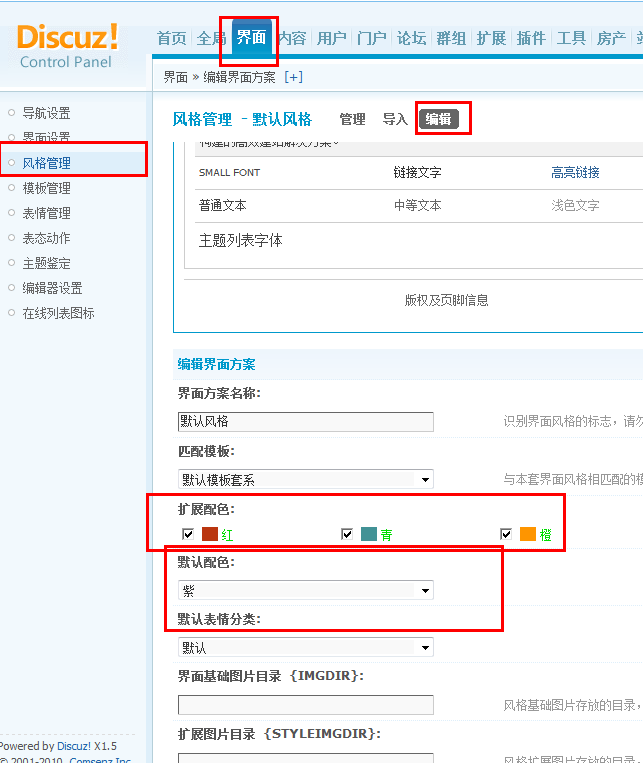Viewport: 643px width, 763px height.
Task: Open 界面设置 in the sidebar
Action: [46, 136]
